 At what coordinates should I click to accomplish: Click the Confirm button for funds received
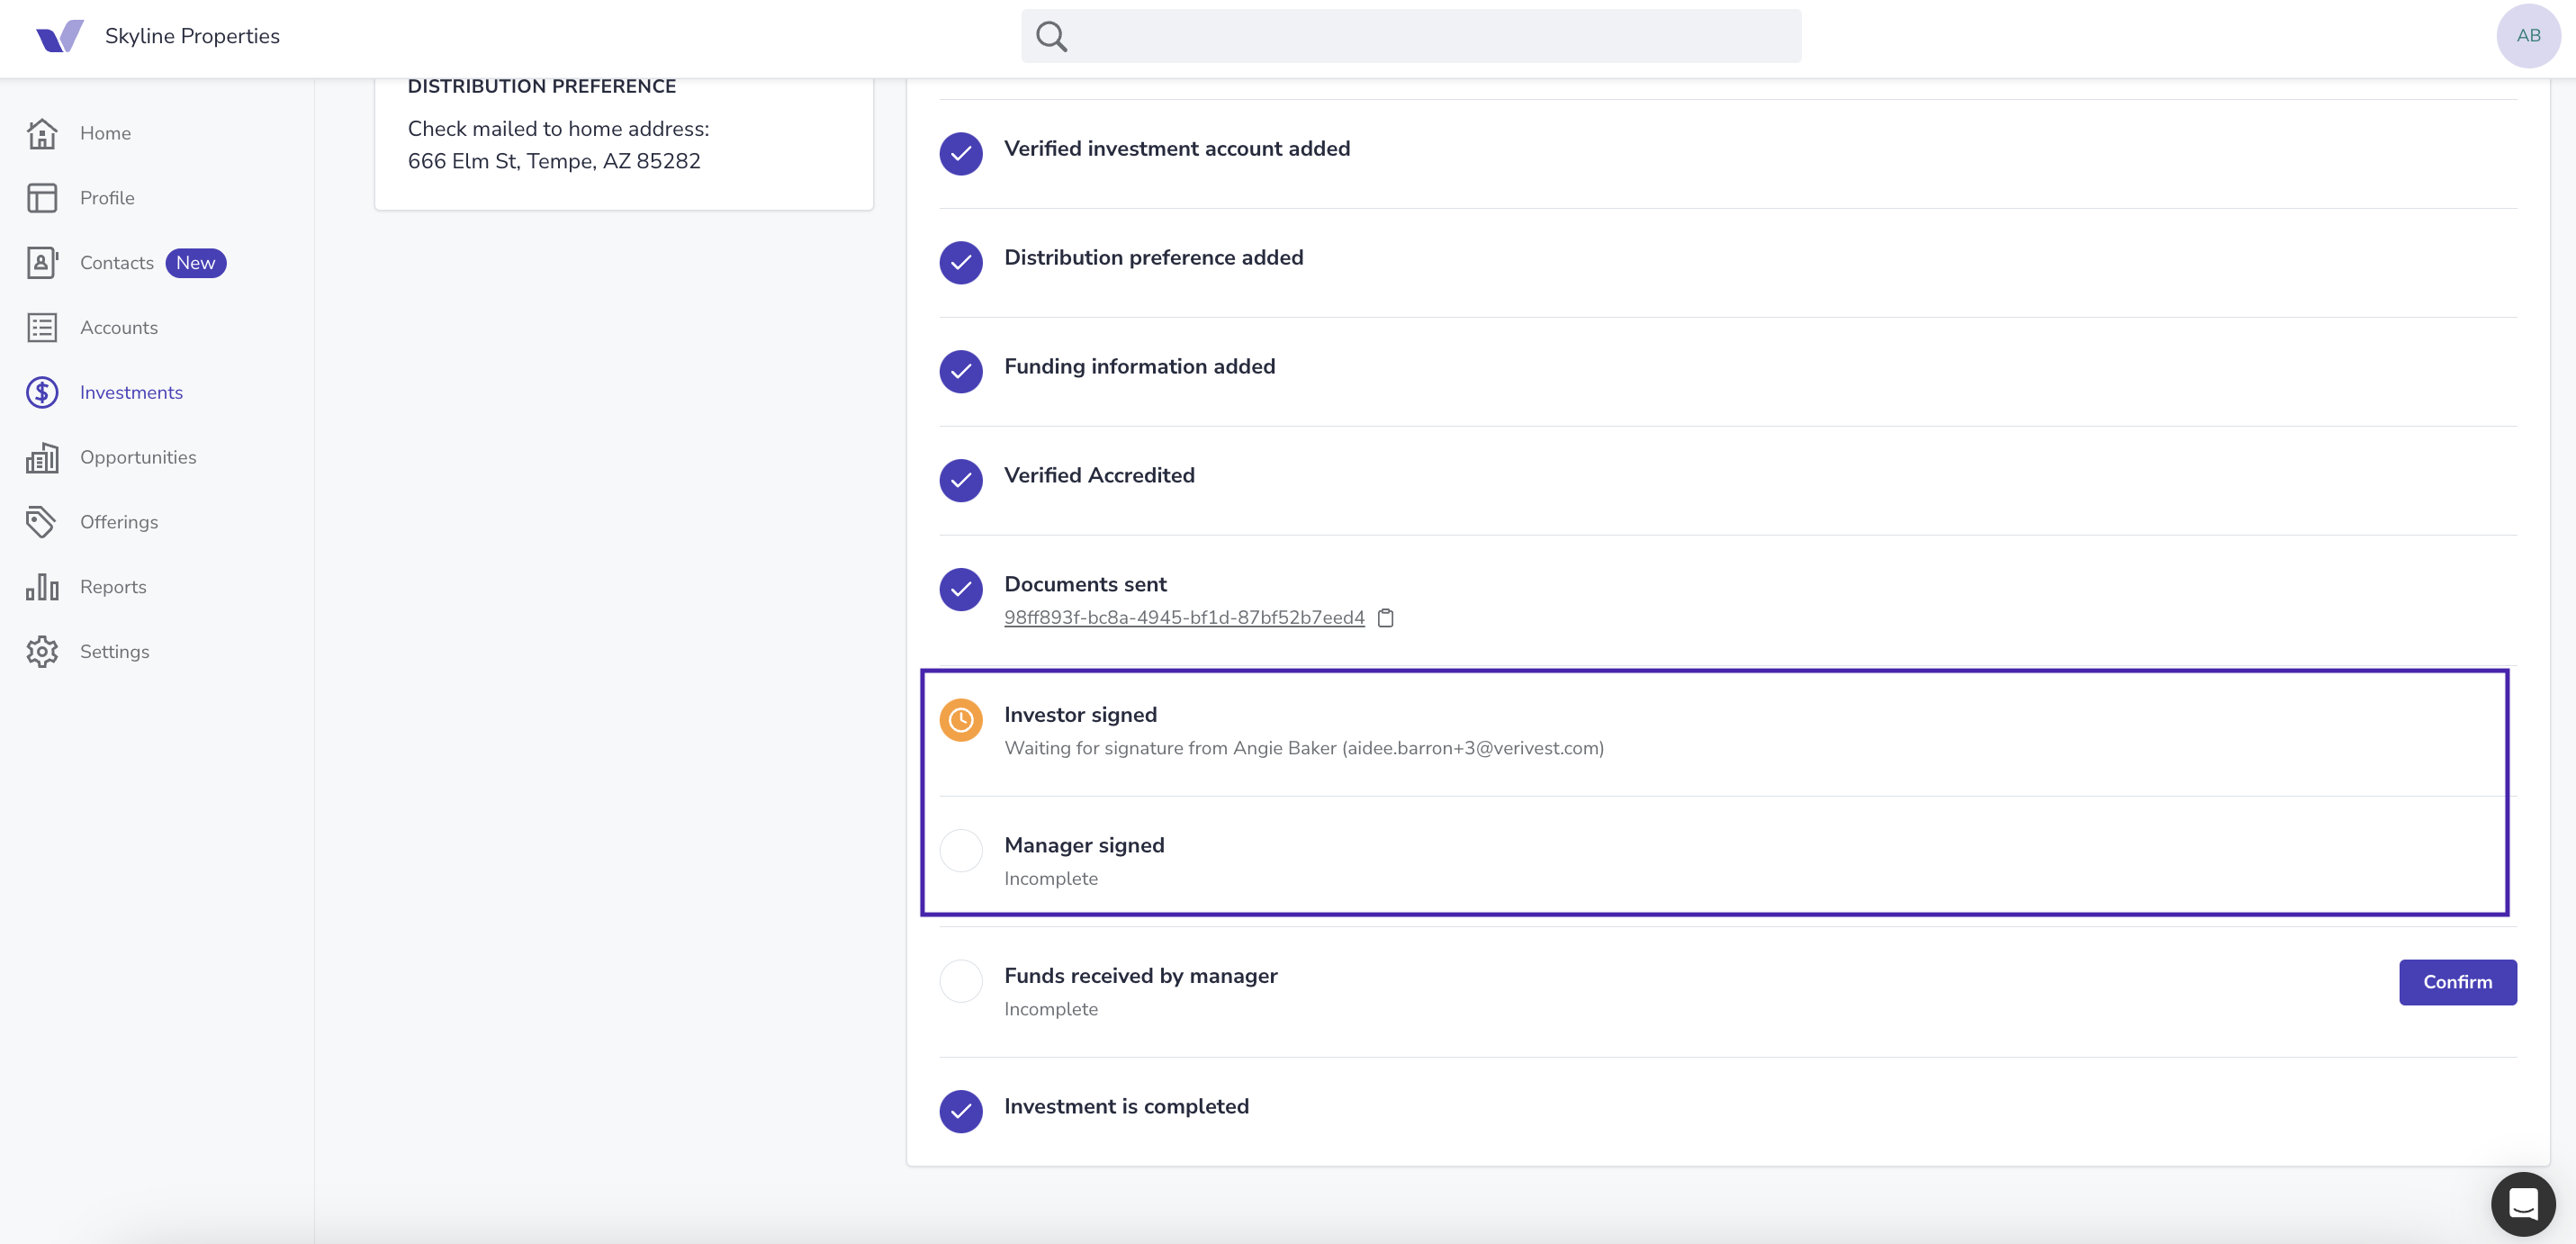click(x=2457, y=982)
